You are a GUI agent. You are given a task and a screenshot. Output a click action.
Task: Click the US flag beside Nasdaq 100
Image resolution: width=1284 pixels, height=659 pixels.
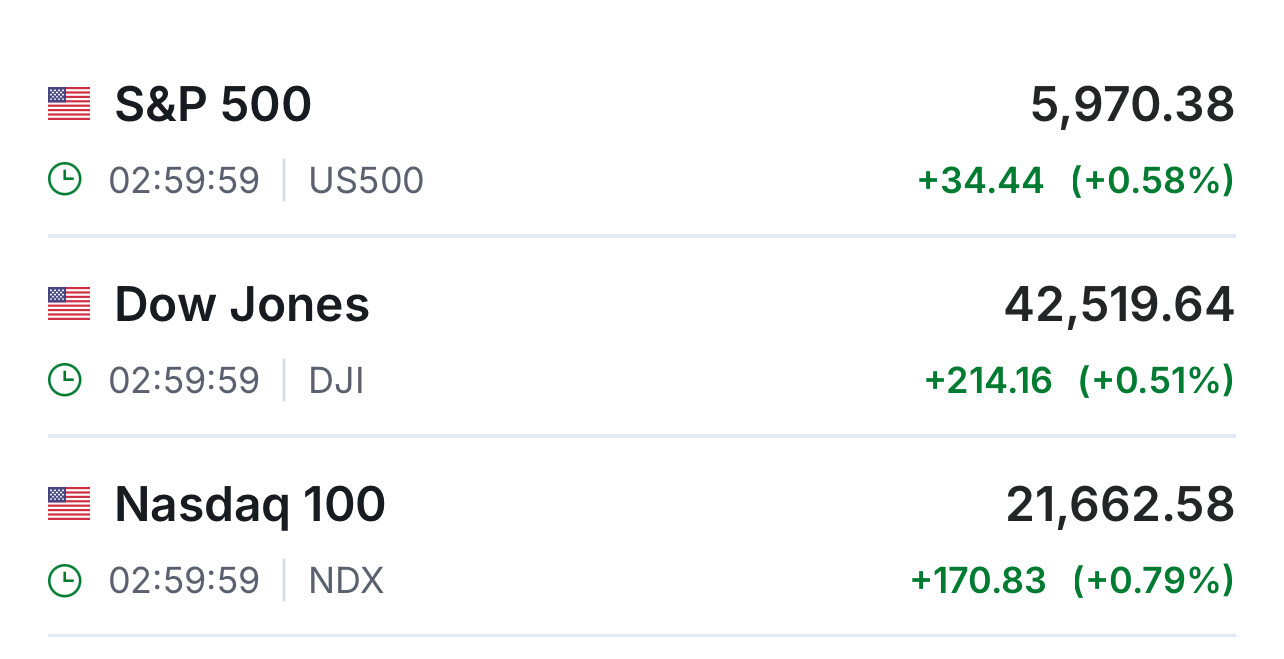(69, 504)
